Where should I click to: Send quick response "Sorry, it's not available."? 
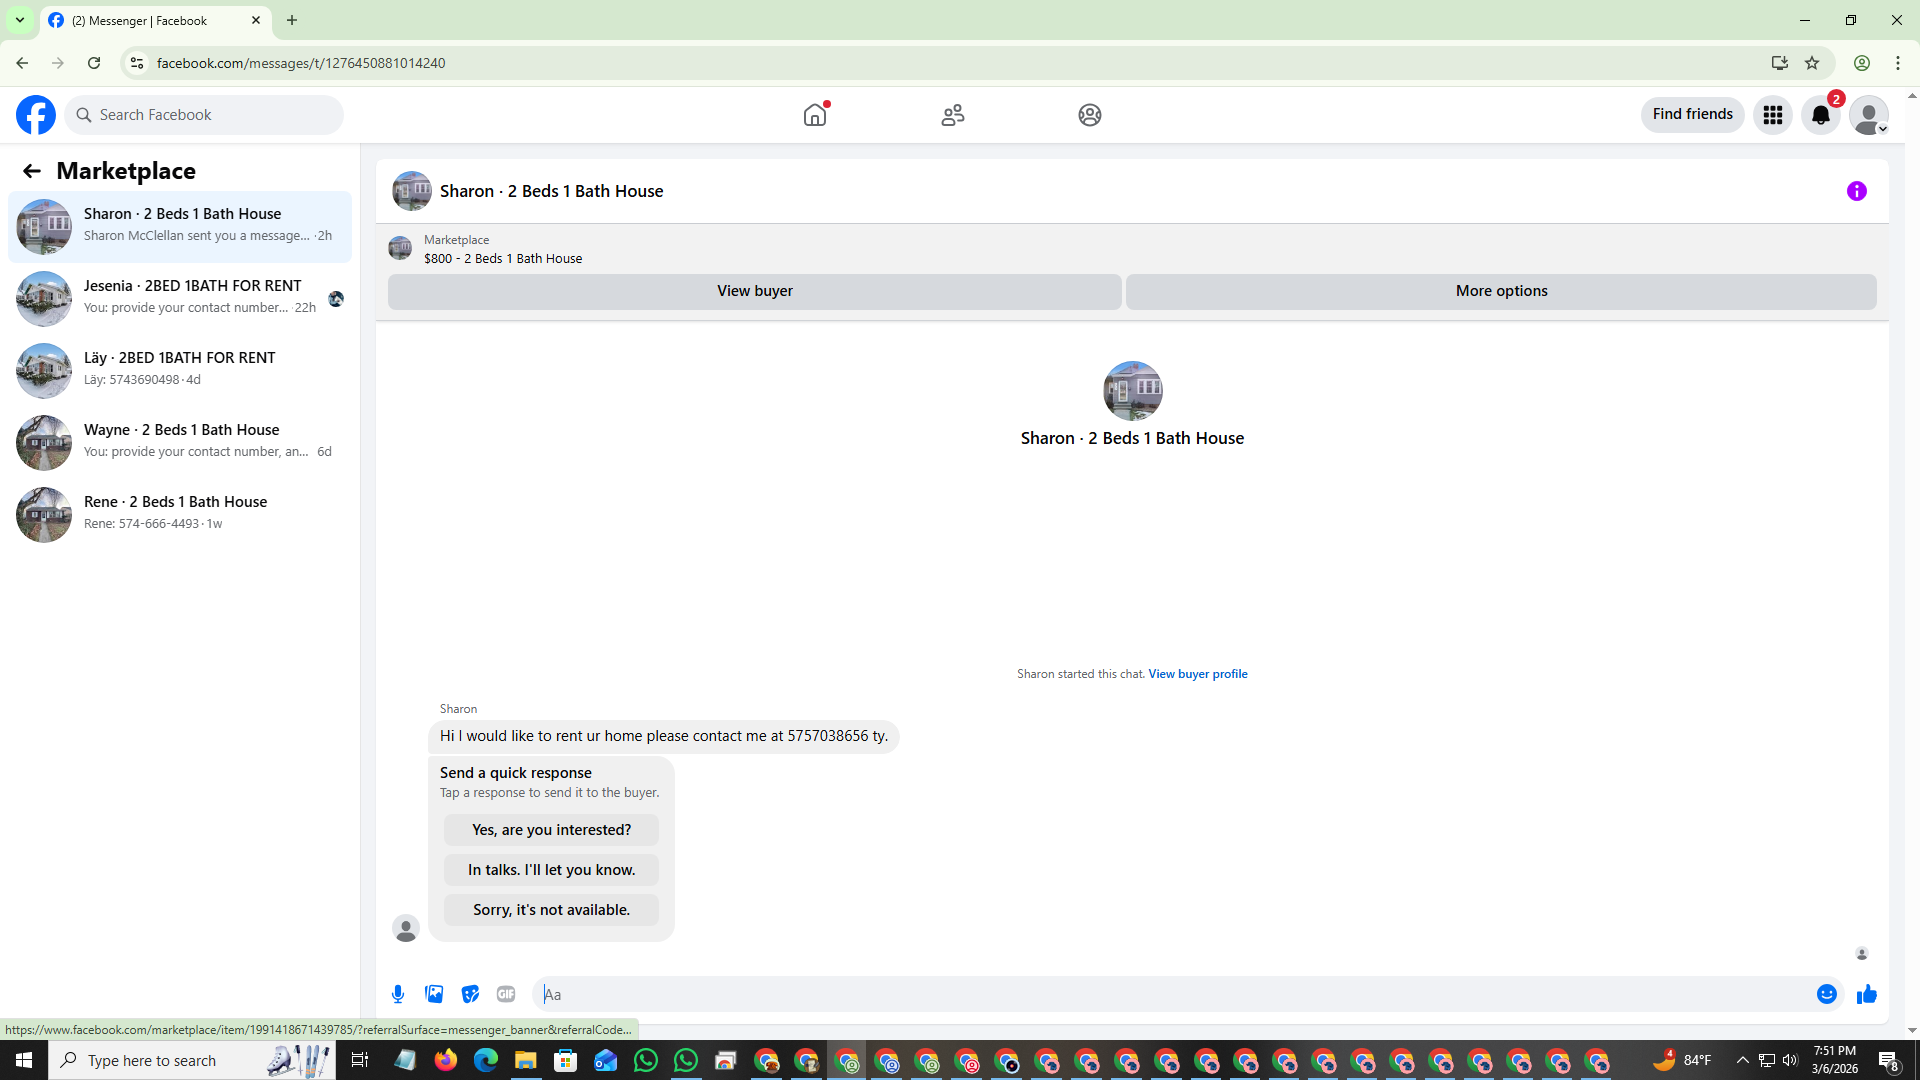point(551,910)
